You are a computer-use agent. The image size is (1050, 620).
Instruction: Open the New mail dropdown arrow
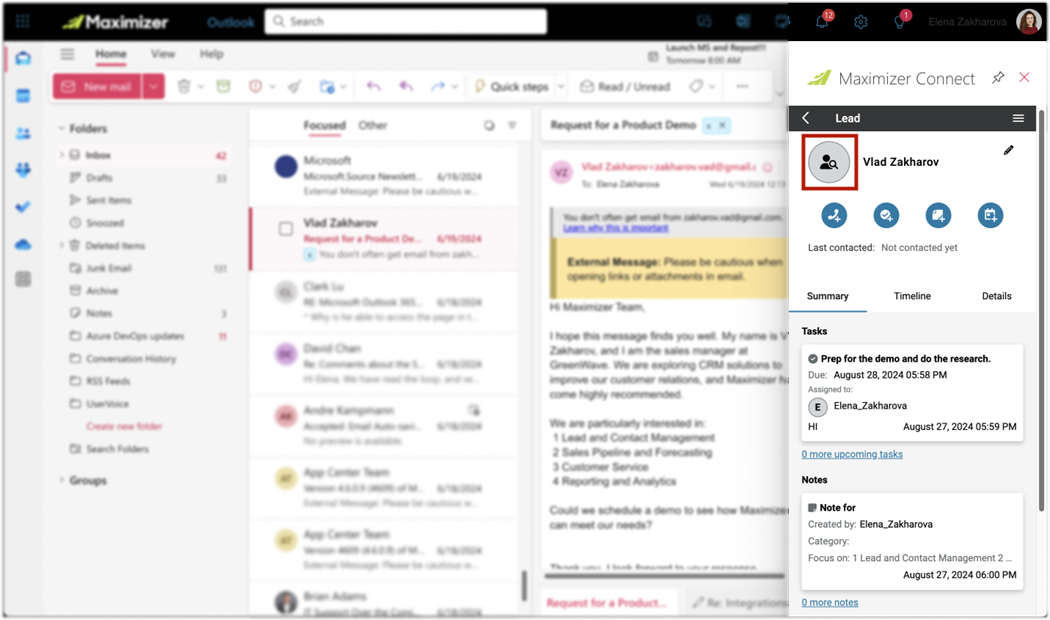[x=153, y=86]
